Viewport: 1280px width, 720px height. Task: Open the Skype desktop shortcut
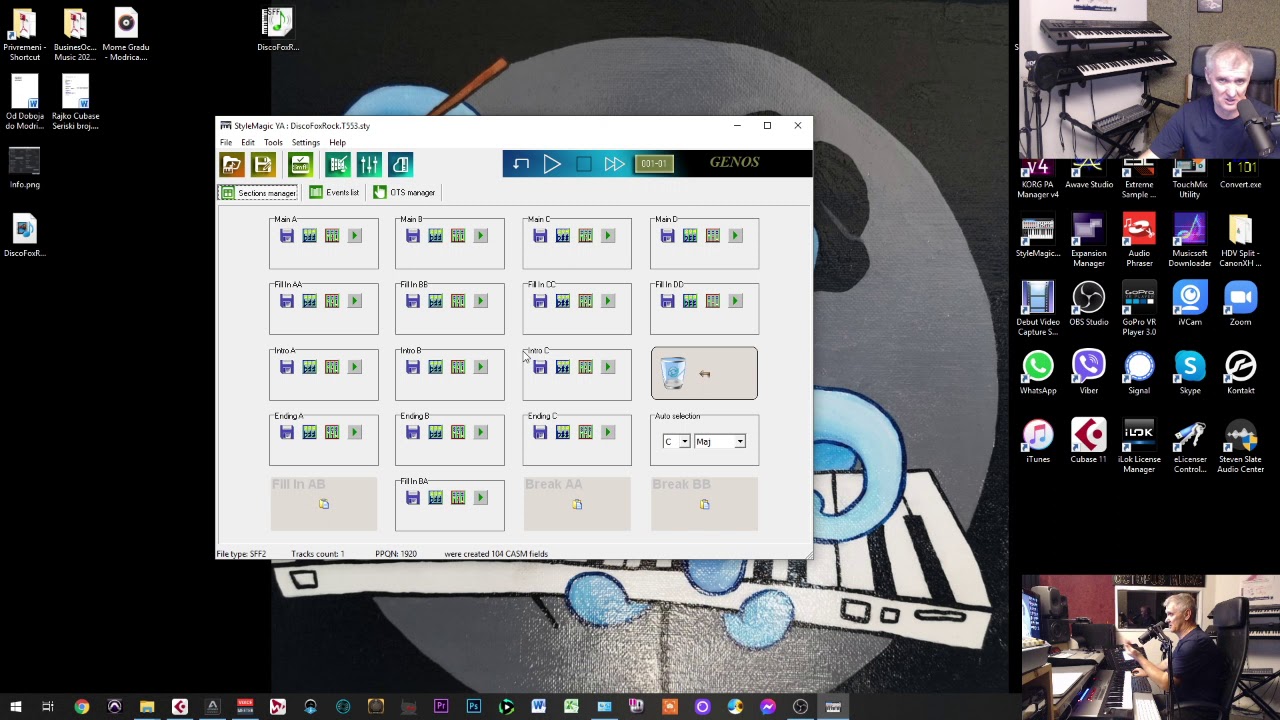[1190, 372]
